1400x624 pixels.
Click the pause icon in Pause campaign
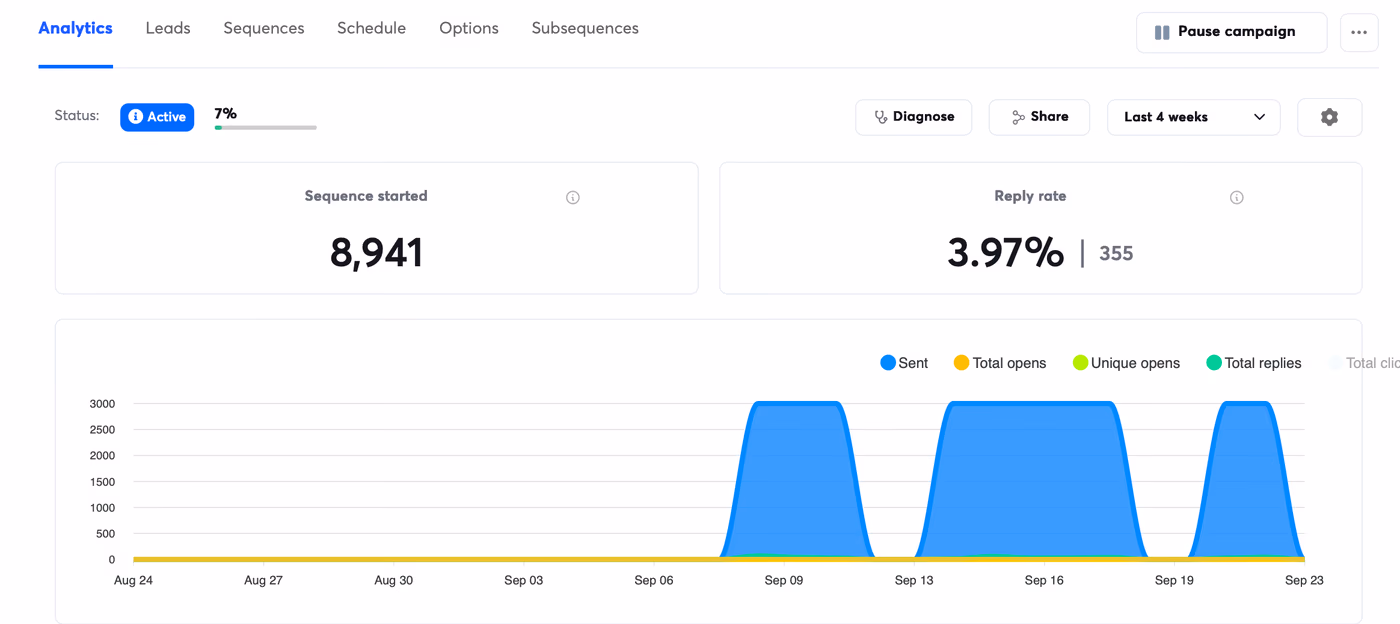pos(1162,32)
